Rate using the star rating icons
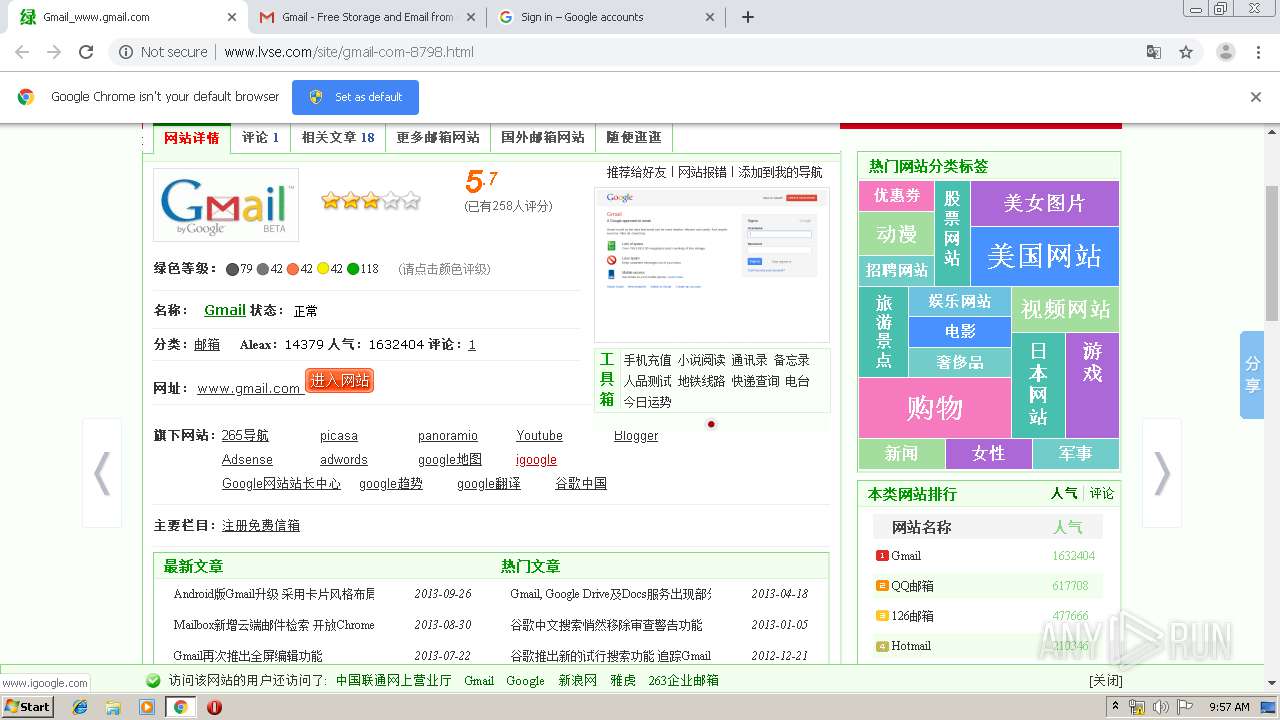Image resolution: width=1280 pixels, height=720 pixels. 370,201
